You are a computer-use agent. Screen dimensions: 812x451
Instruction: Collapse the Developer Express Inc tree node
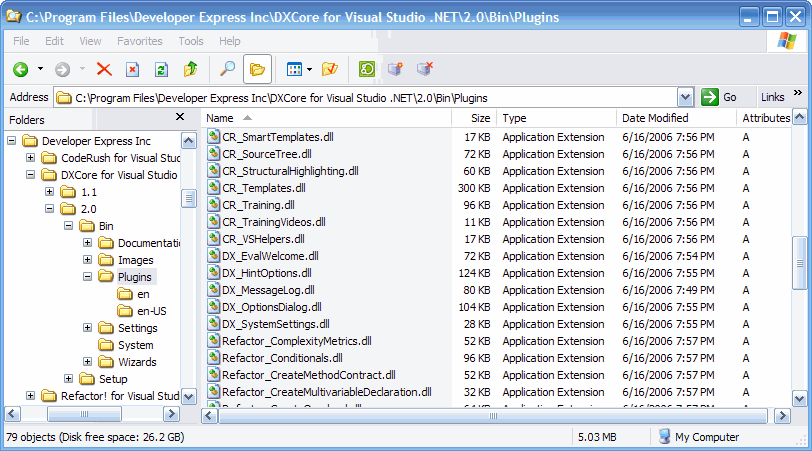(12, 140)
